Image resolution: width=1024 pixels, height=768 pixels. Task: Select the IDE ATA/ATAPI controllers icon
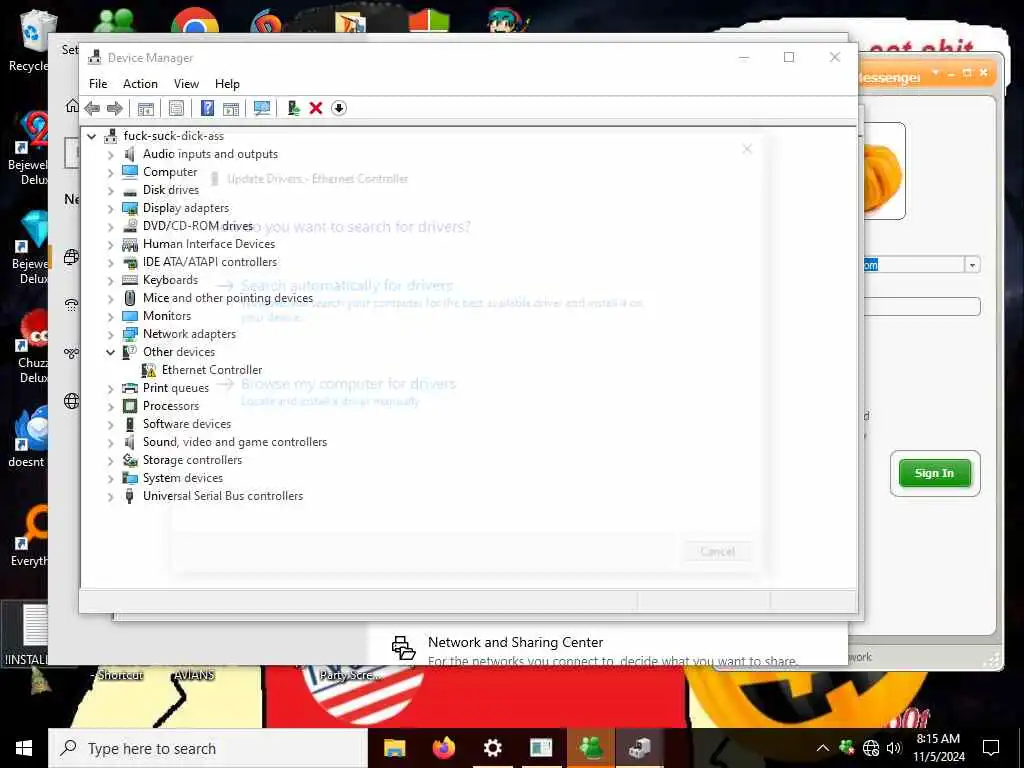click(x=130, y=262)
